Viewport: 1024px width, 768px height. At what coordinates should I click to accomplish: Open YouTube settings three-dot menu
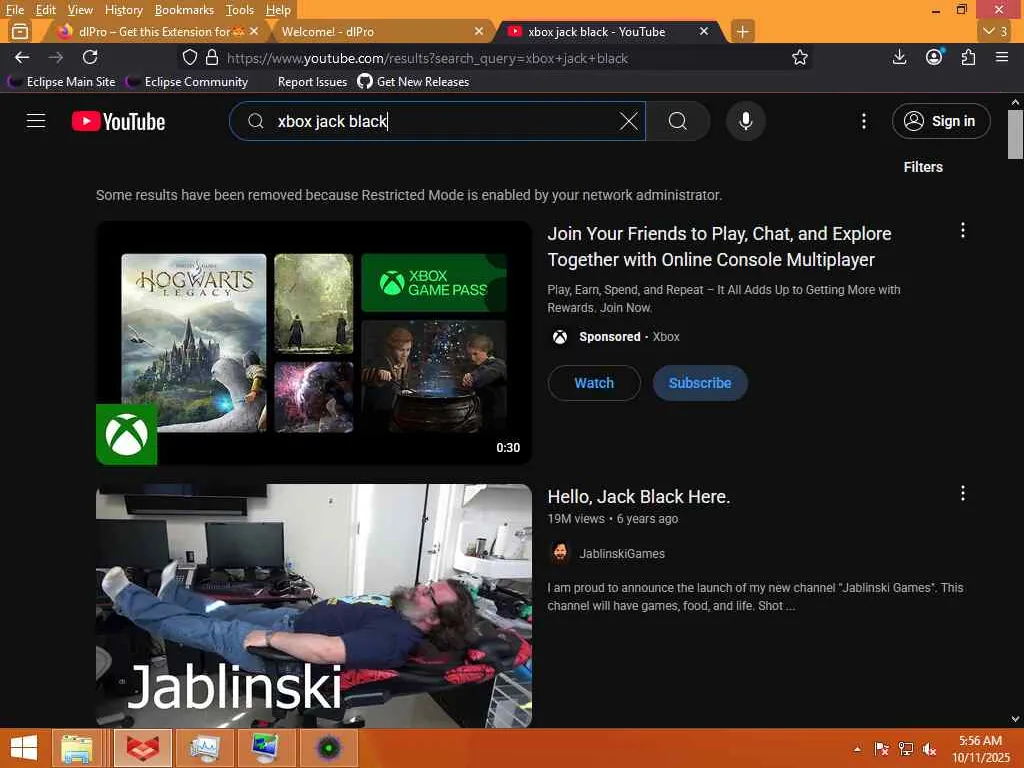pos(863,121)
